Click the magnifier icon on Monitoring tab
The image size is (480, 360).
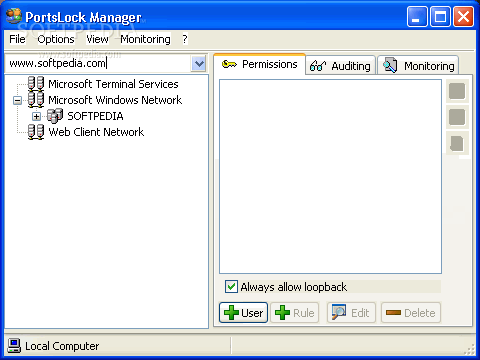click(390, 65)
